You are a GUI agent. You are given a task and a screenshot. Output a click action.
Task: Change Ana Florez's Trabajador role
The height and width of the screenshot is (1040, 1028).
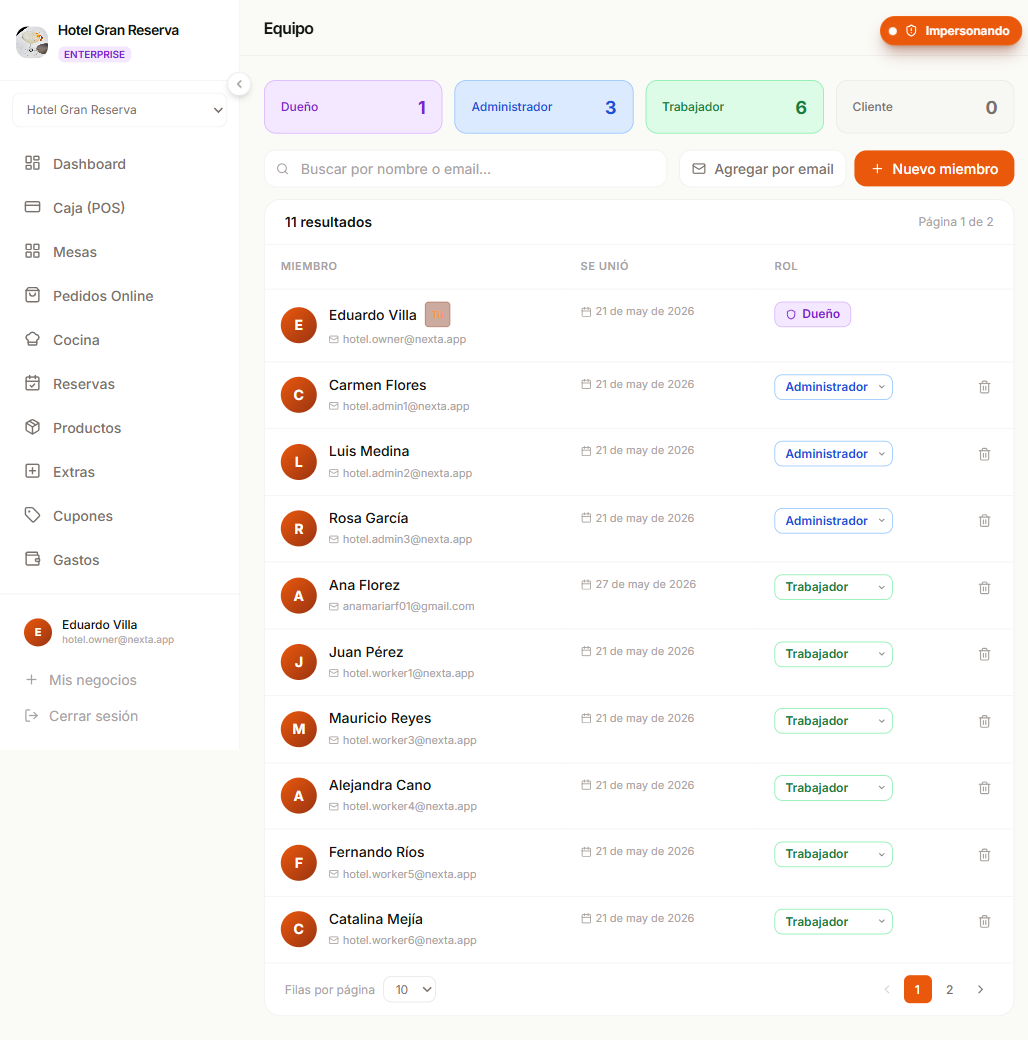point(833,587)
